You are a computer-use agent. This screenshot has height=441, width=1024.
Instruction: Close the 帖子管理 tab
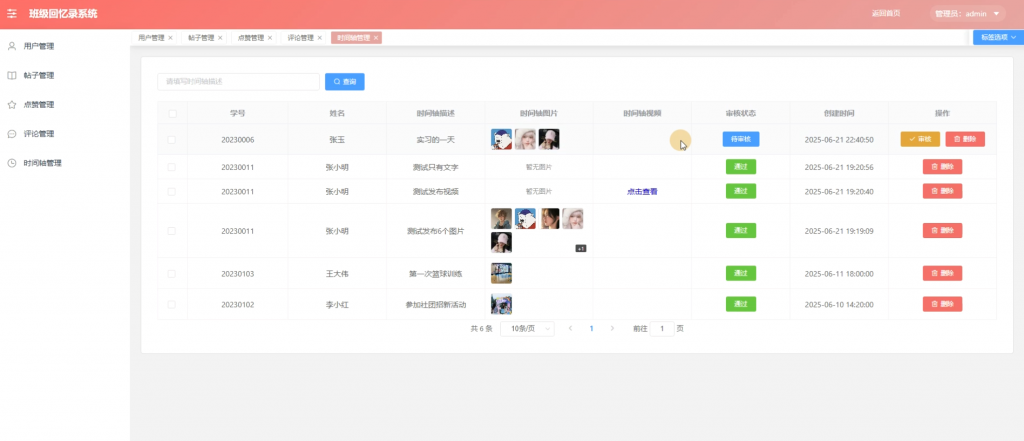click(220, 38)
